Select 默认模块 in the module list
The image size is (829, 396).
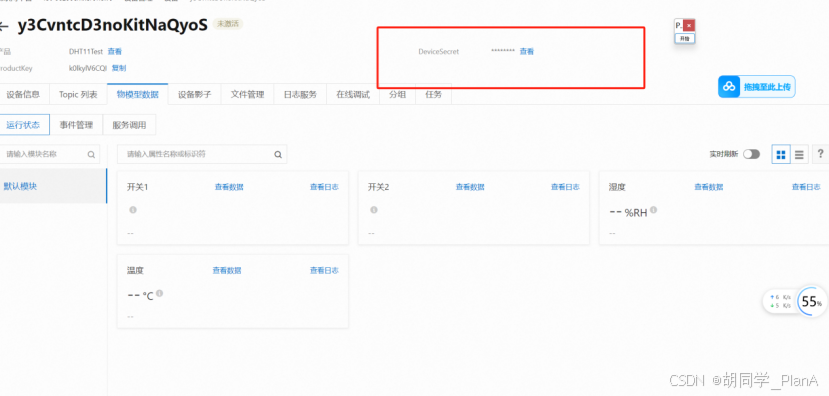pos(53,186)
